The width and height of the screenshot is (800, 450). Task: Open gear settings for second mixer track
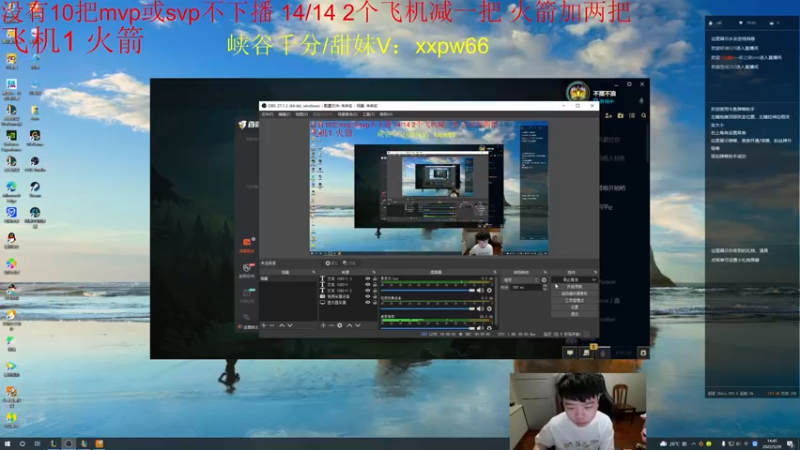pyautogui.click(x=489, y=309)
